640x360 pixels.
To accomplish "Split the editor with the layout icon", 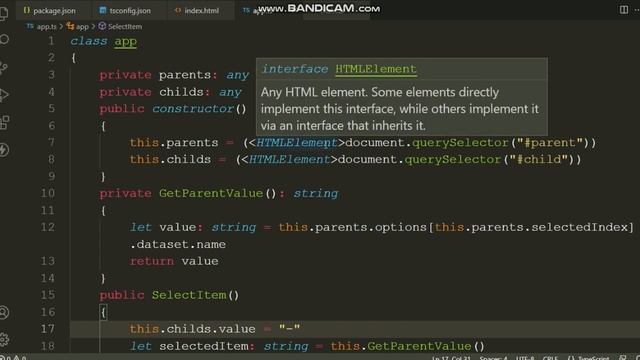I will click(x=624, y=9).
